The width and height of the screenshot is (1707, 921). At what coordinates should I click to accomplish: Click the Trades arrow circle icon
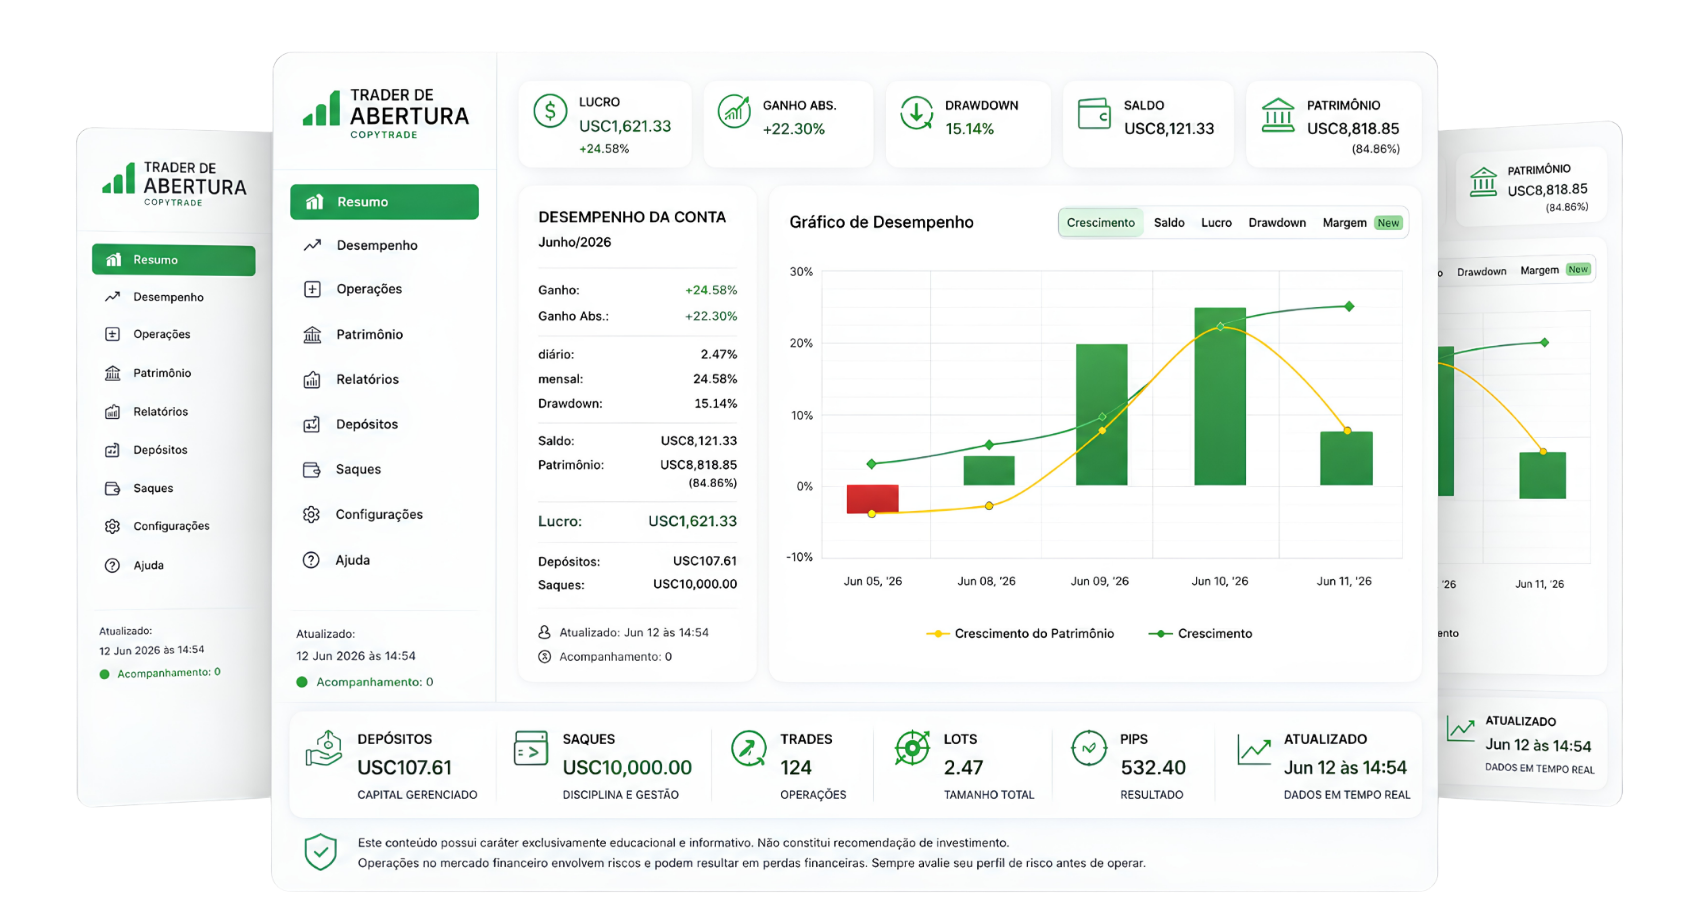749,748
